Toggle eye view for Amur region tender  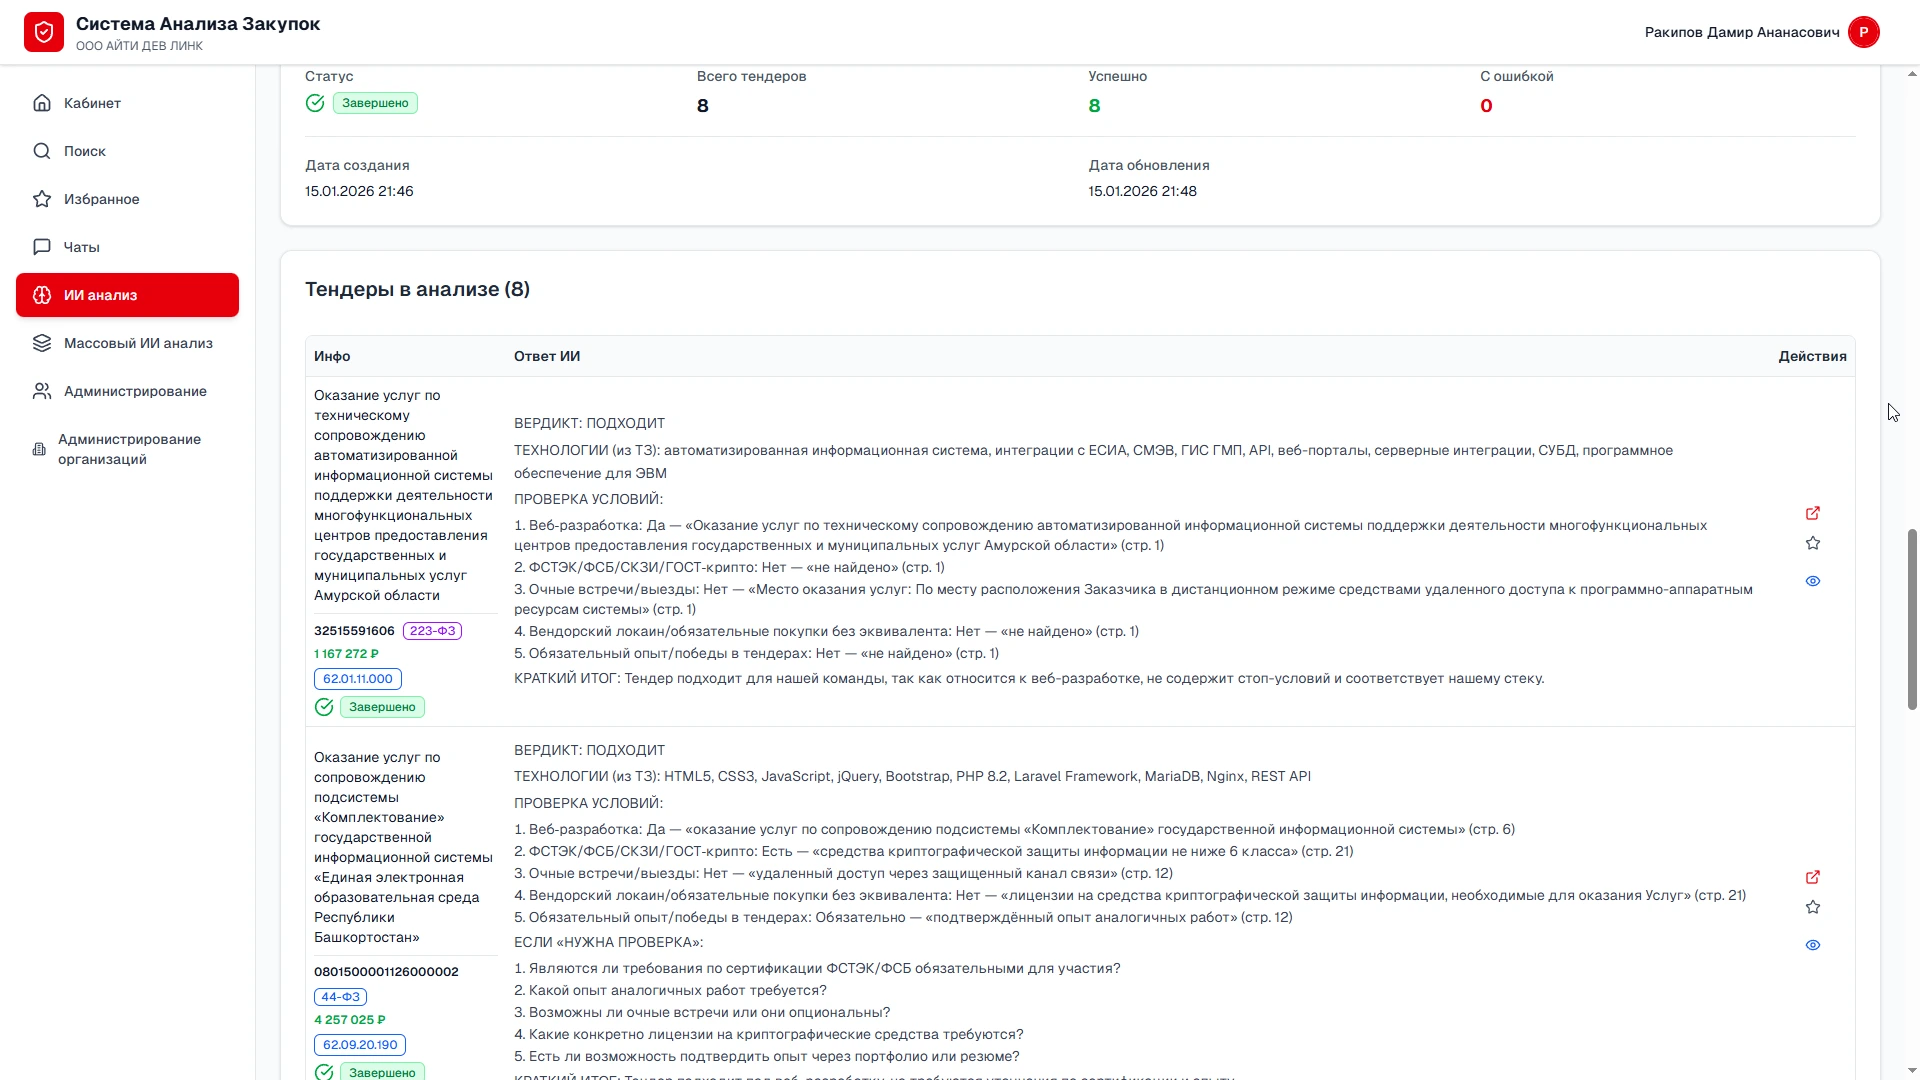1812,581
